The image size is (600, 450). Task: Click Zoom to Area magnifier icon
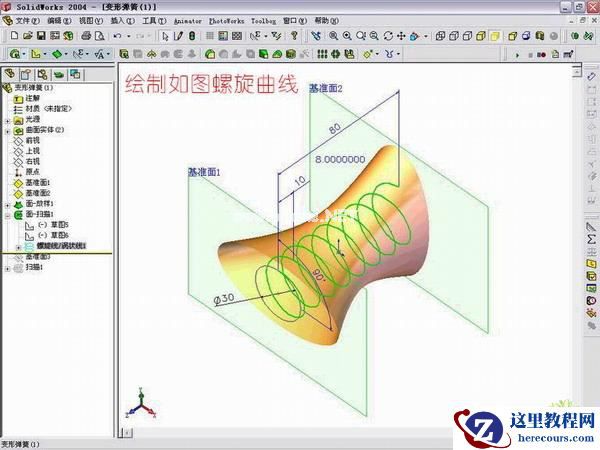pyautogui.click(x=347, y=36)
